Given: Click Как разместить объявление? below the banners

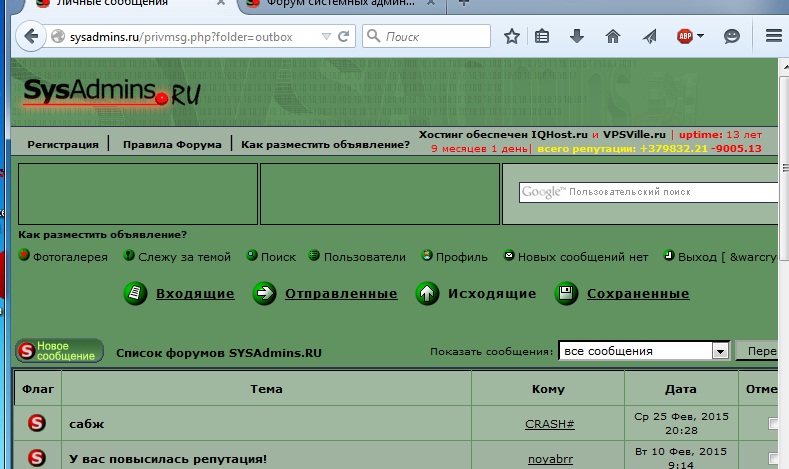Looking at the screenshot, I should click(x=102, y=234).
